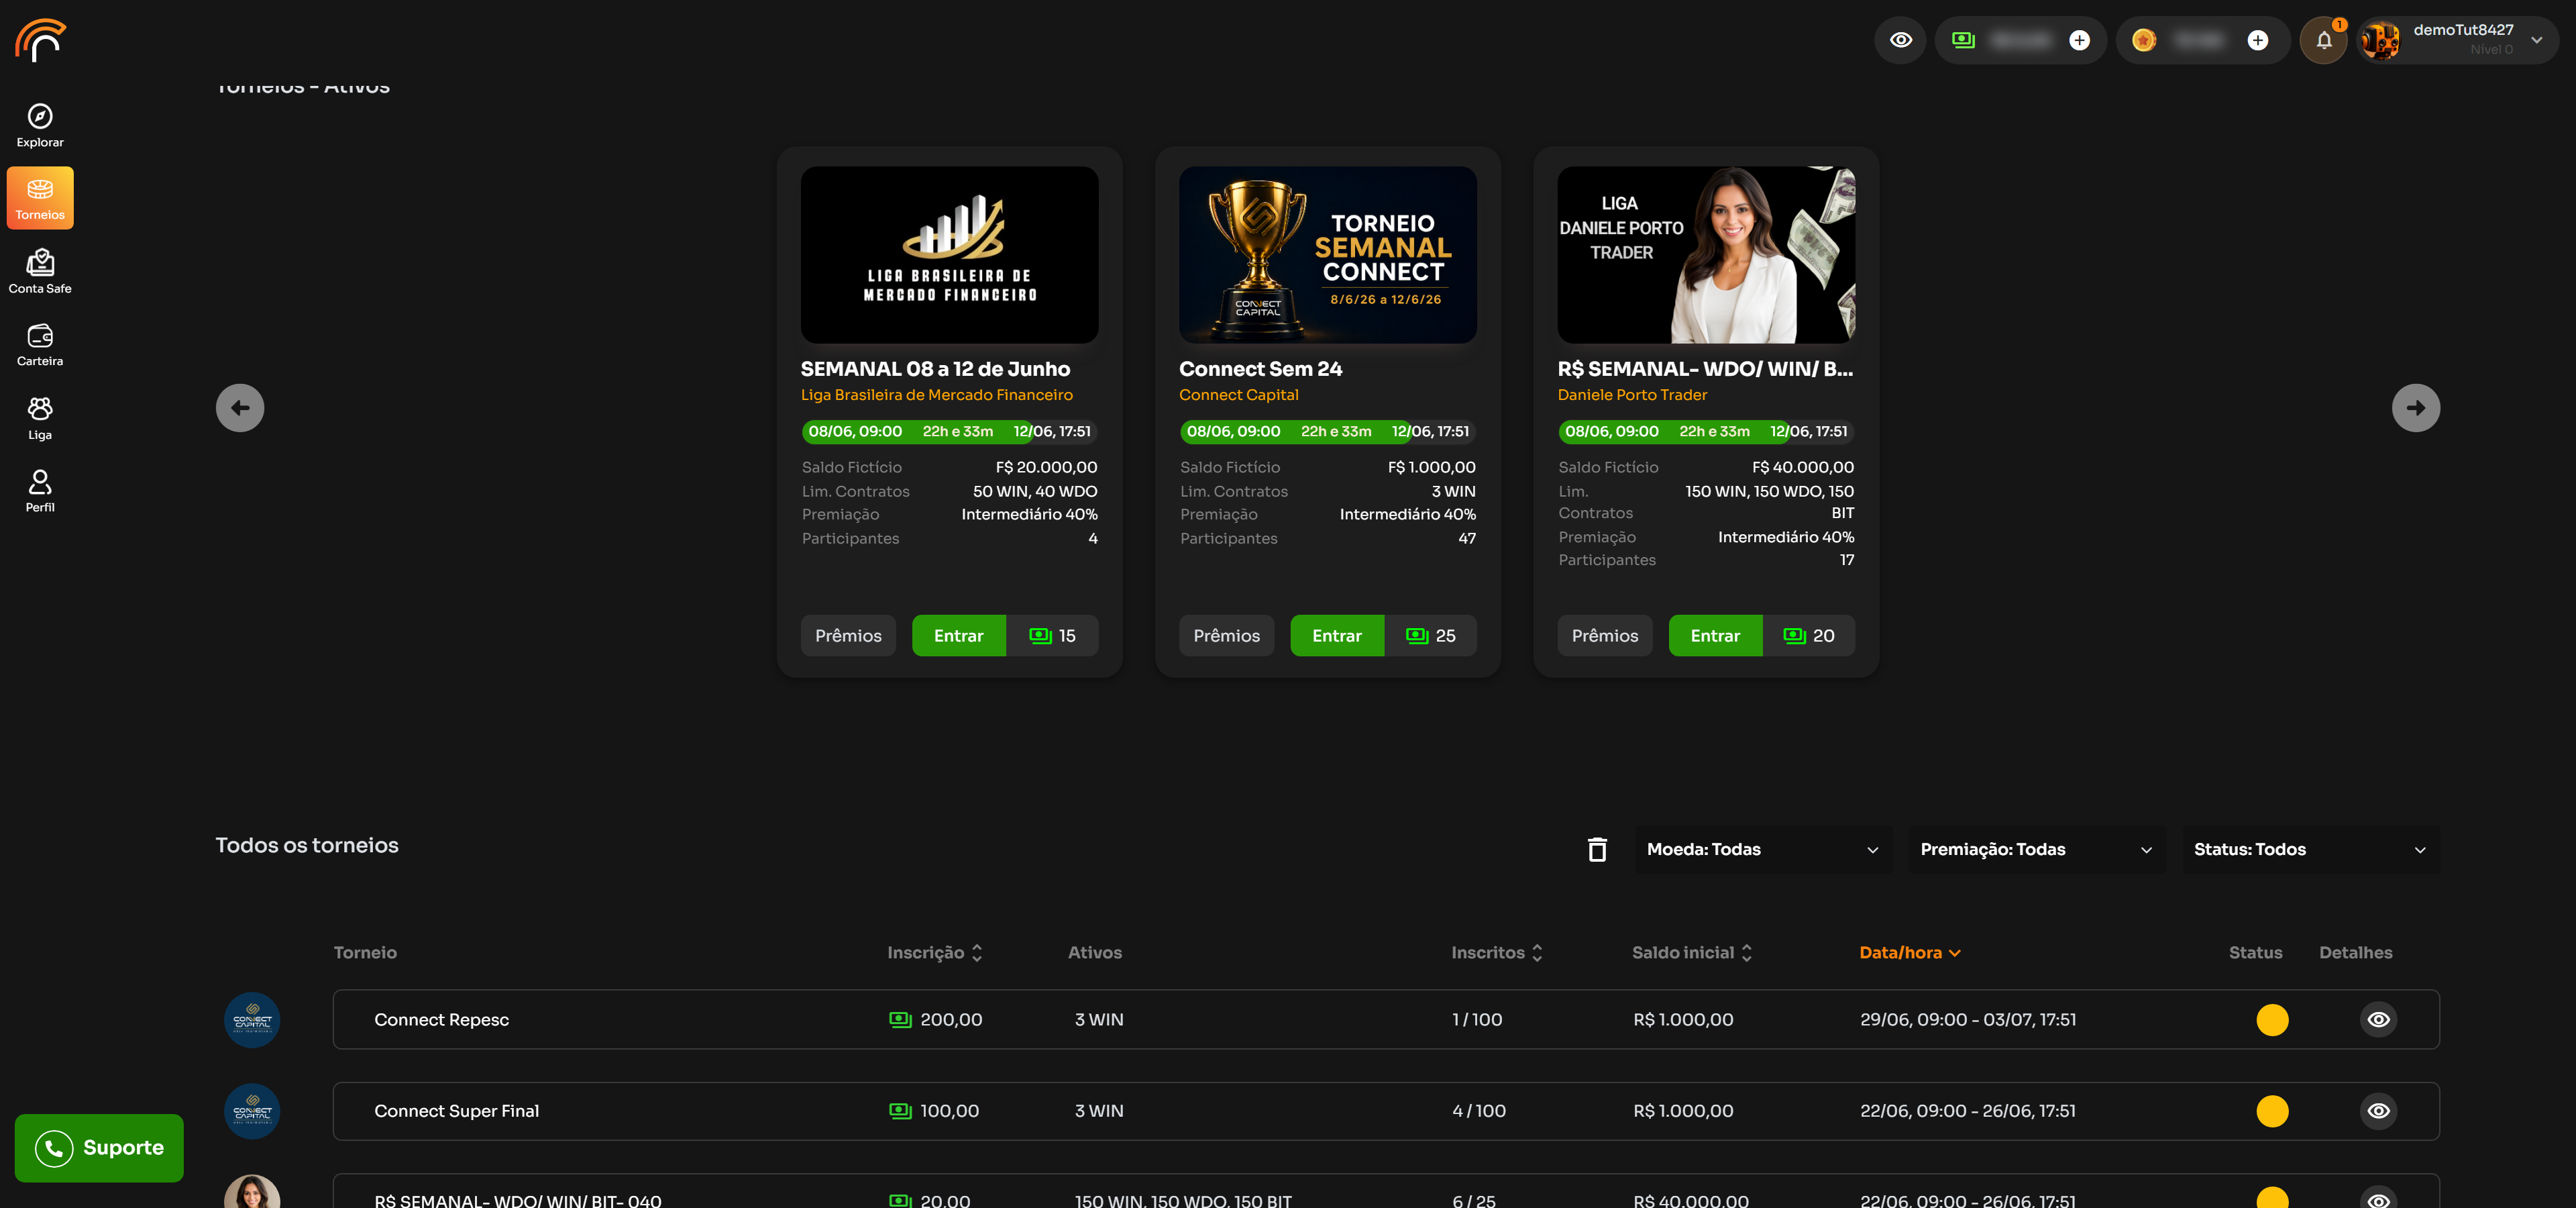Open Liga Brasileira de Mercado Financeiro banner
Viewport: 2576px width, 1208px height.
click(x=949, y=255)
